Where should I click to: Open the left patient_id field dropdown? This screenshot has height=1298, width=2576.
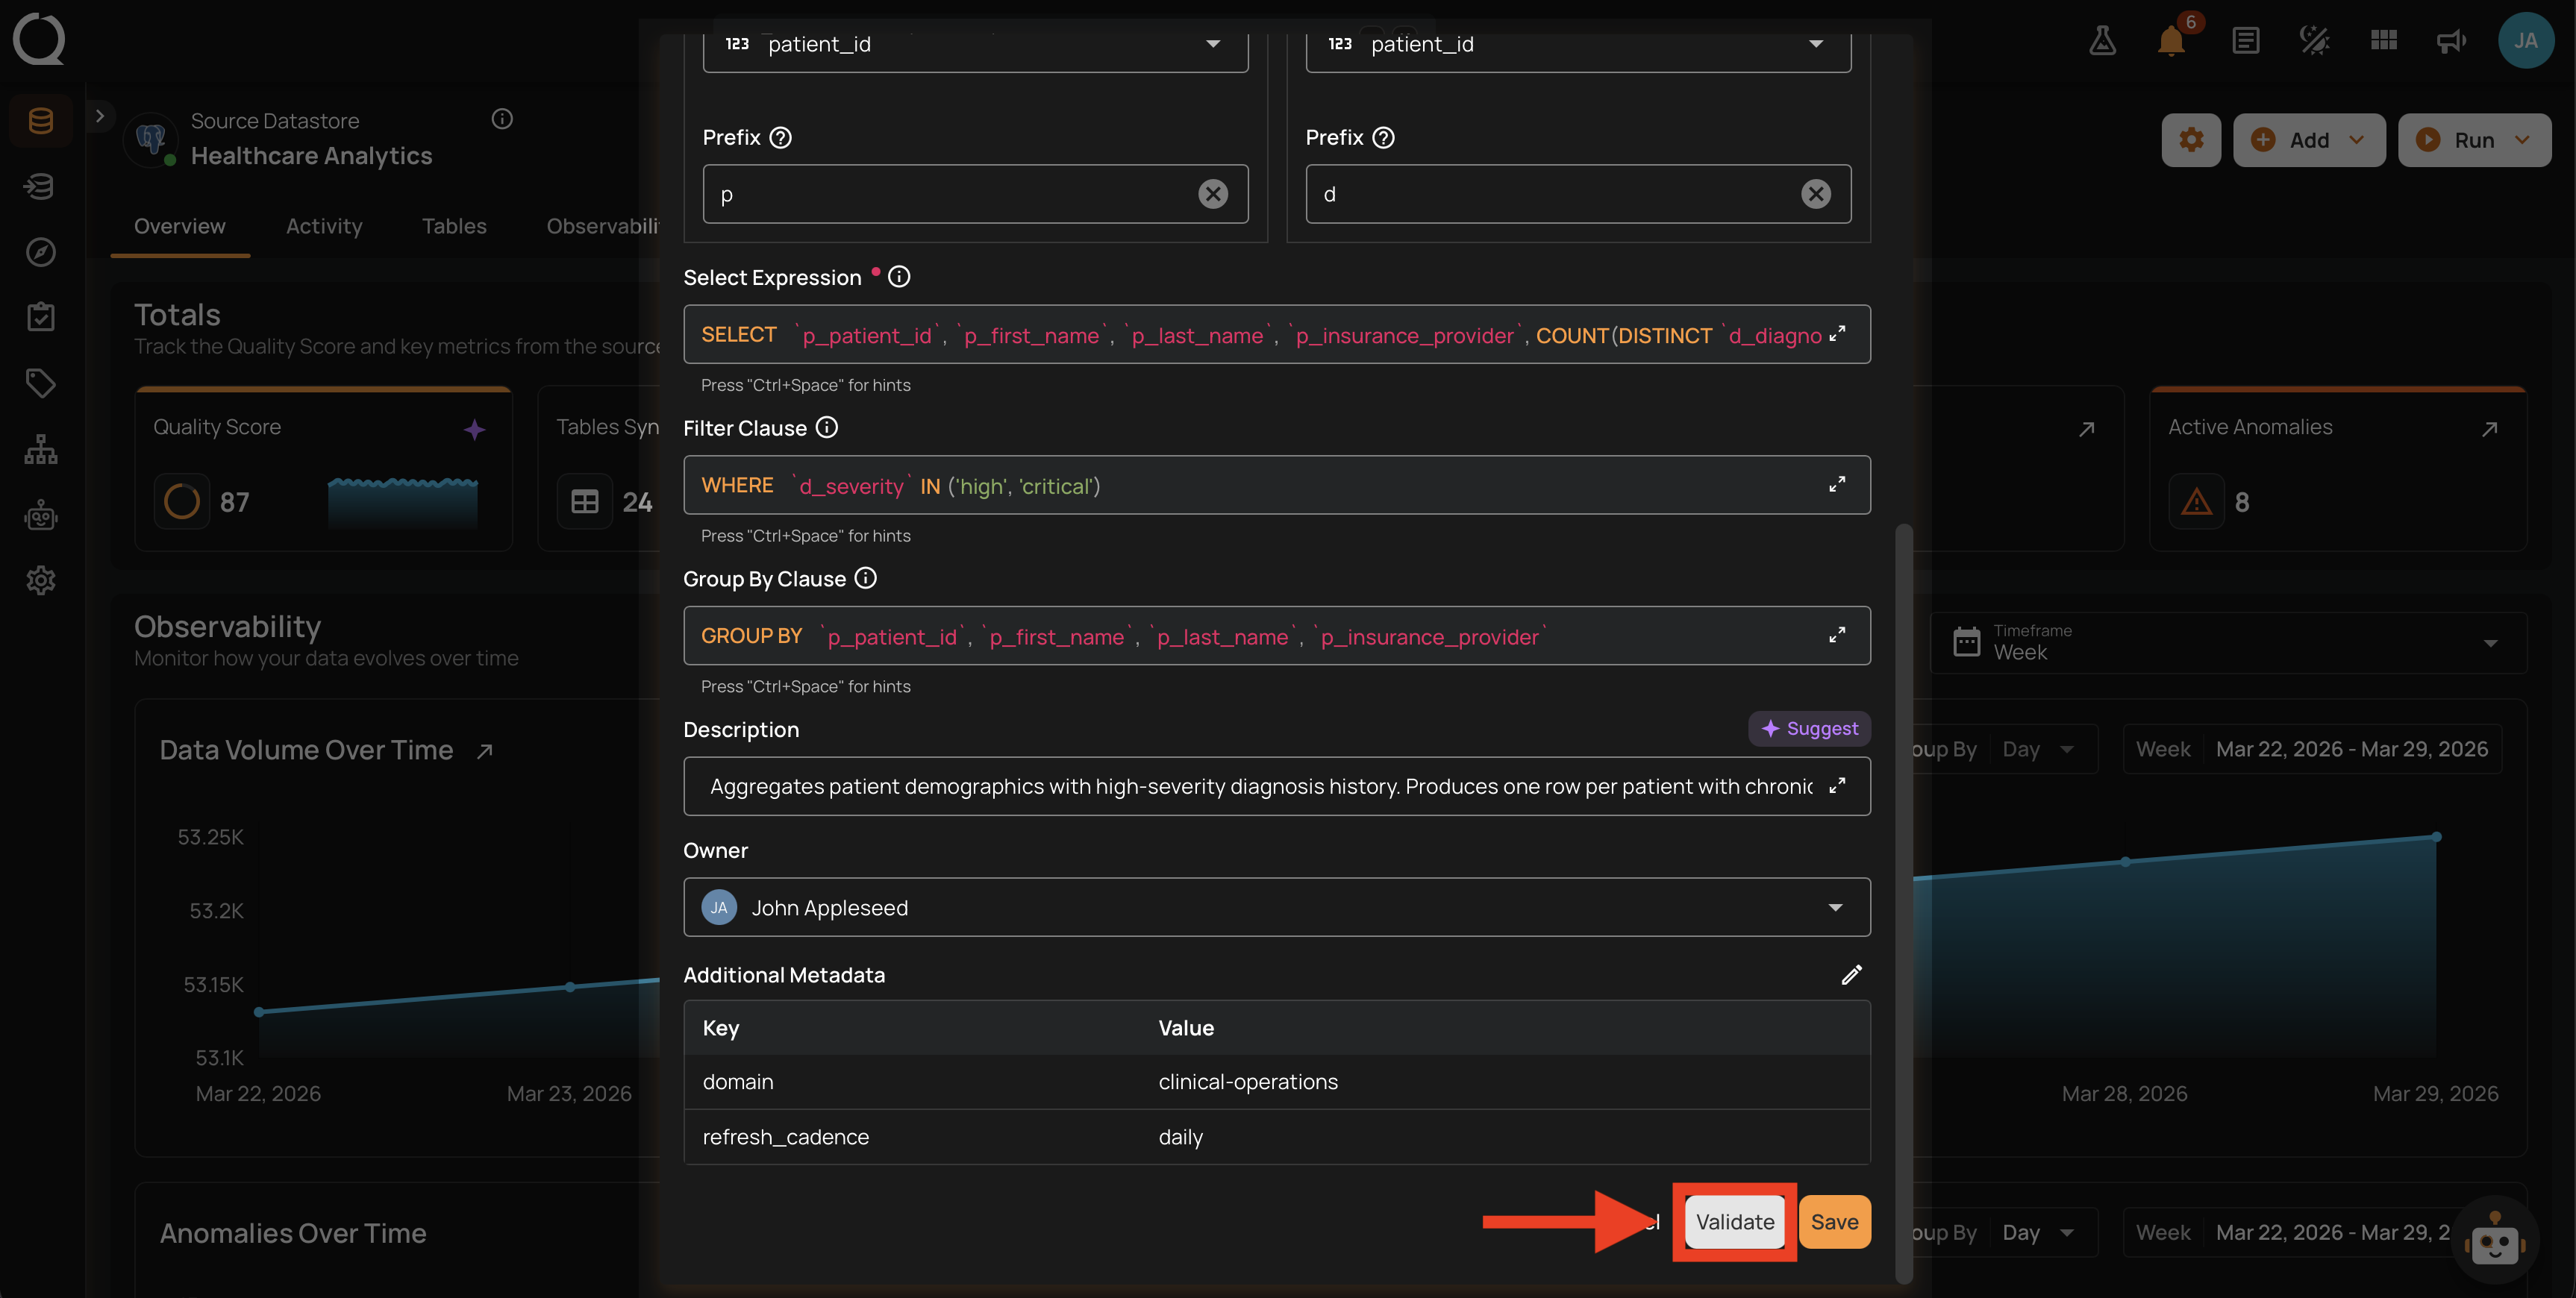pyautogui.click(x=975, y=44)
